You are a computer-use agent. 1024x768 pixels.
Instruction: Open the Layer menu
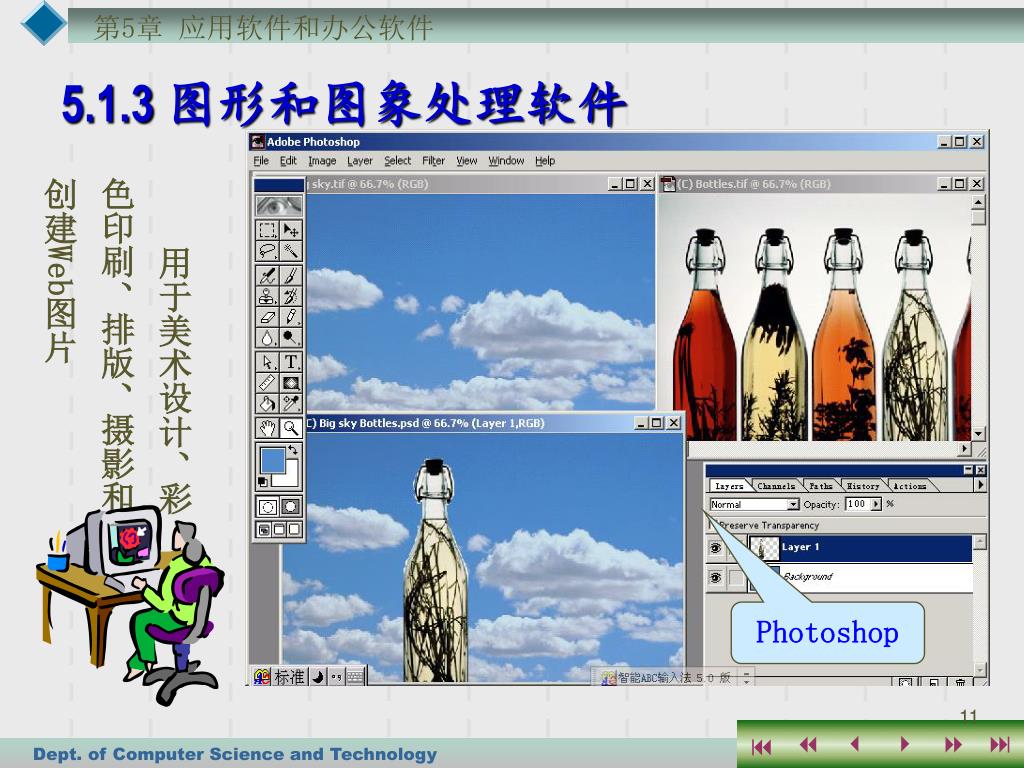(359, 161)
